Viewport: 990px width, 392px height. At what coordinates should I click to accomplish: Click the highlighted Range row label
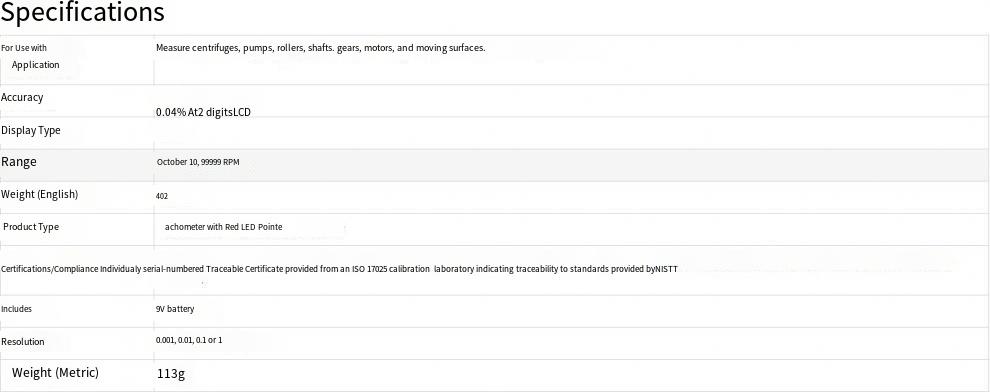pyautogui.click(x=19, y=162)
